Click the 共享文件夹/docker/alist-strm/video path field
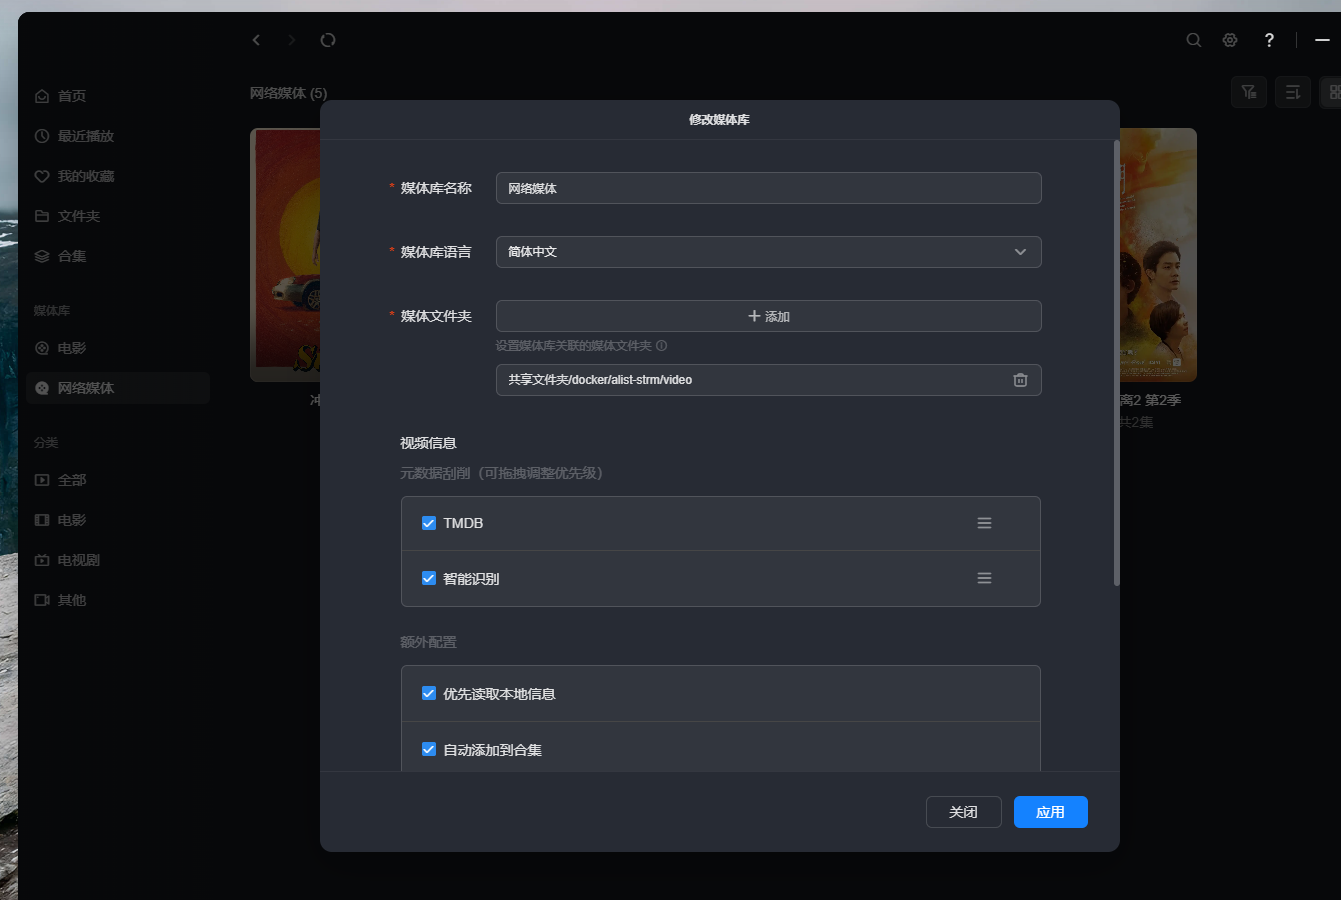 tap(768, 380)
